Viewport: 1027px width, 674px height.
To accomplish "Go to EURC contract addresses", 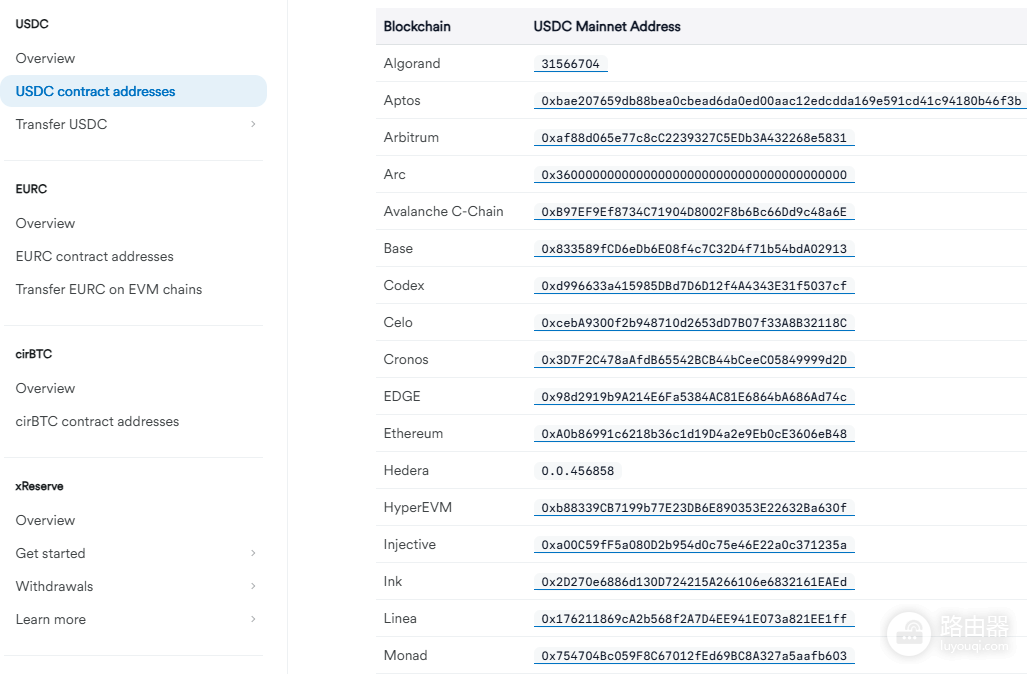I will (x=94, y=256).
